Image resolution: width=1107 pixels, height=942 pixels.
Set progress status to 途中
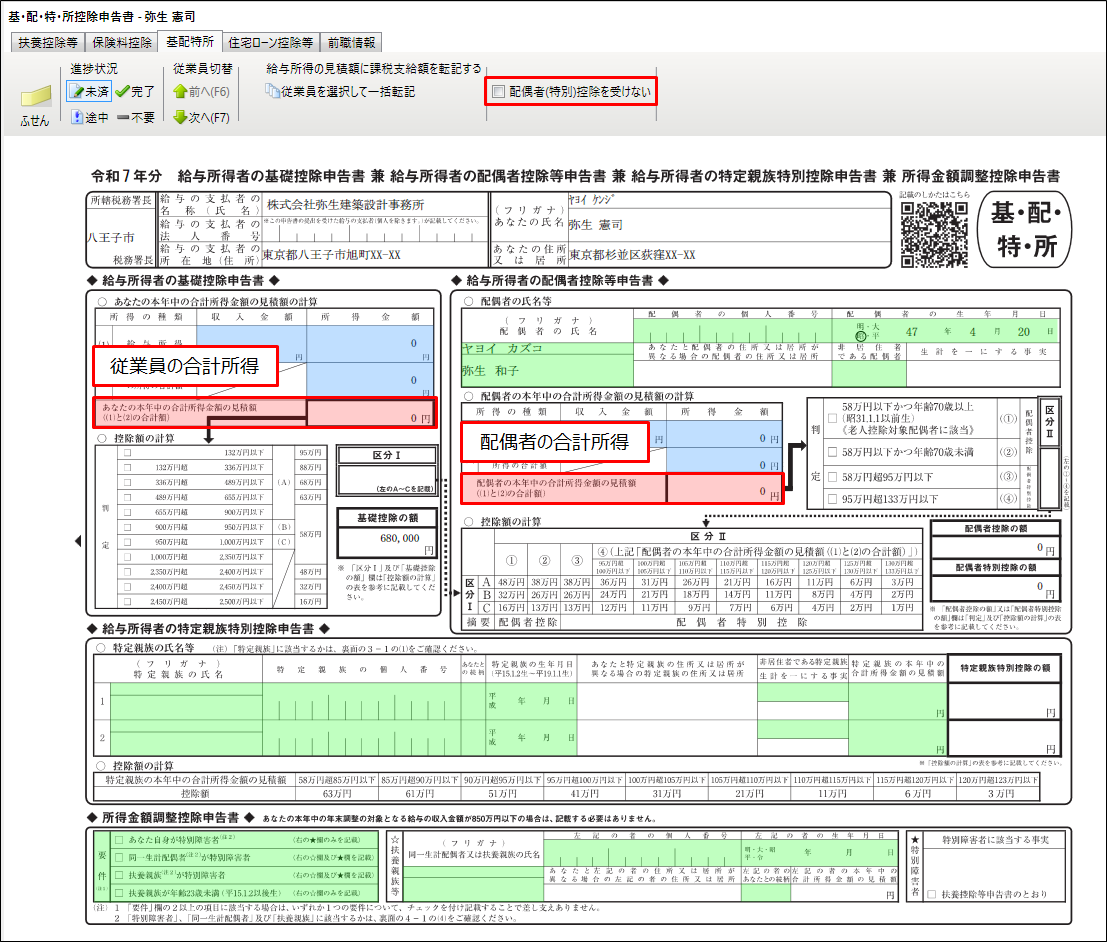point(89,117)
